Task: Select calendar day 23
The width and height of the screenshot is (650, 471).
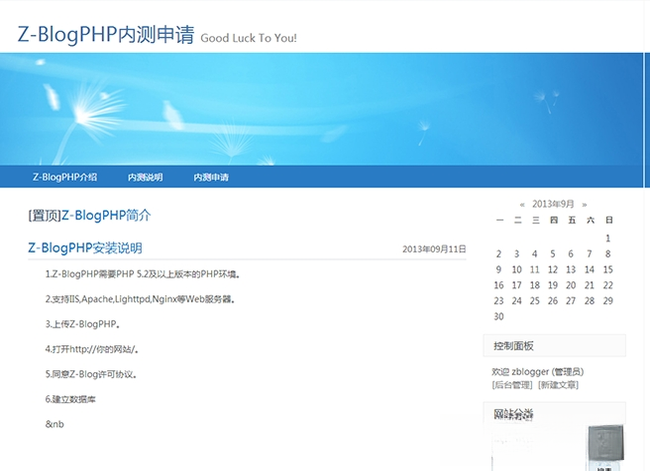Action: (x=499, y=301)
